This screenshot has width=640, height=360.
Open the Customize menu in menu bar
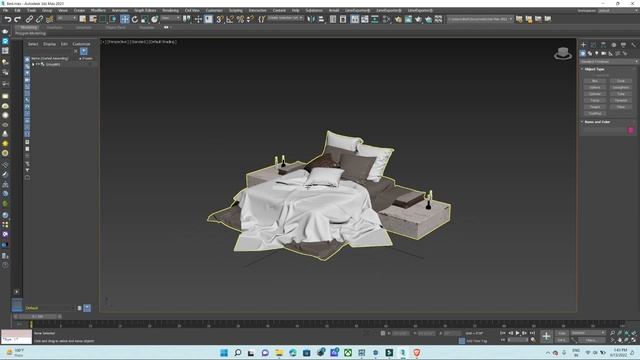(x=214, y=11)
